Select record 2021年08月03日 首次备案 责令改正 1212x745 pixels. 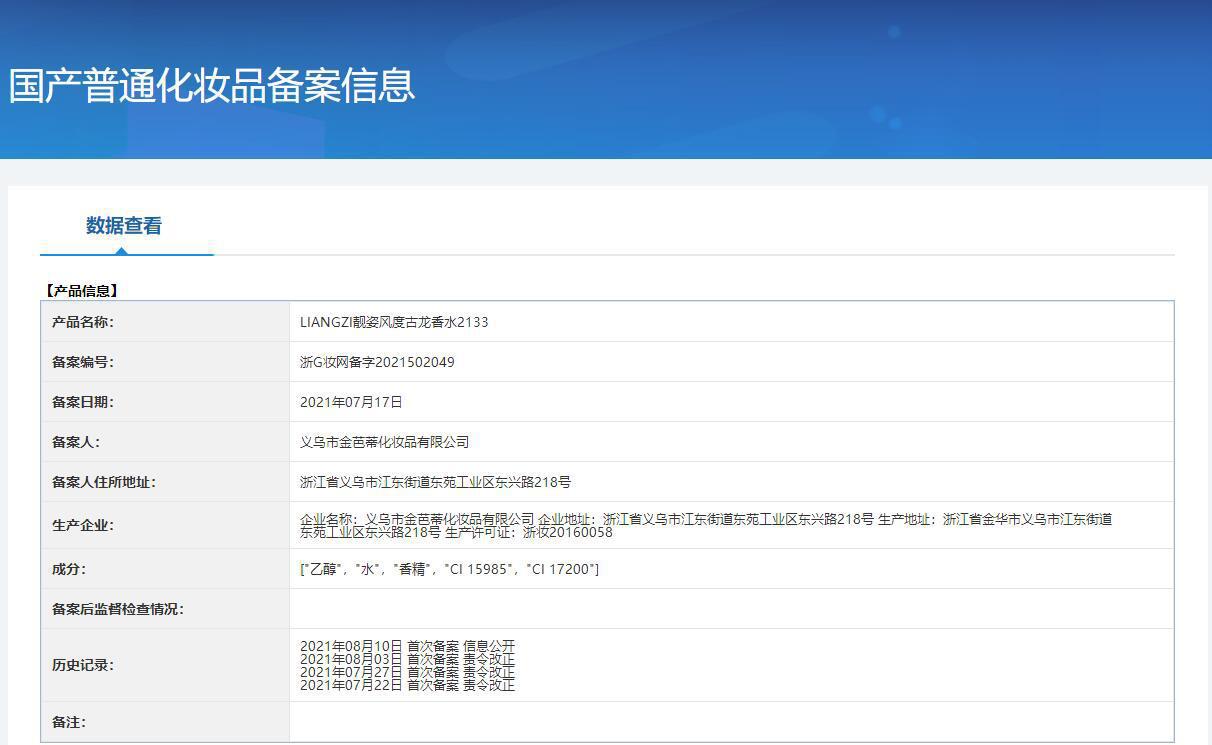[407, 659]
